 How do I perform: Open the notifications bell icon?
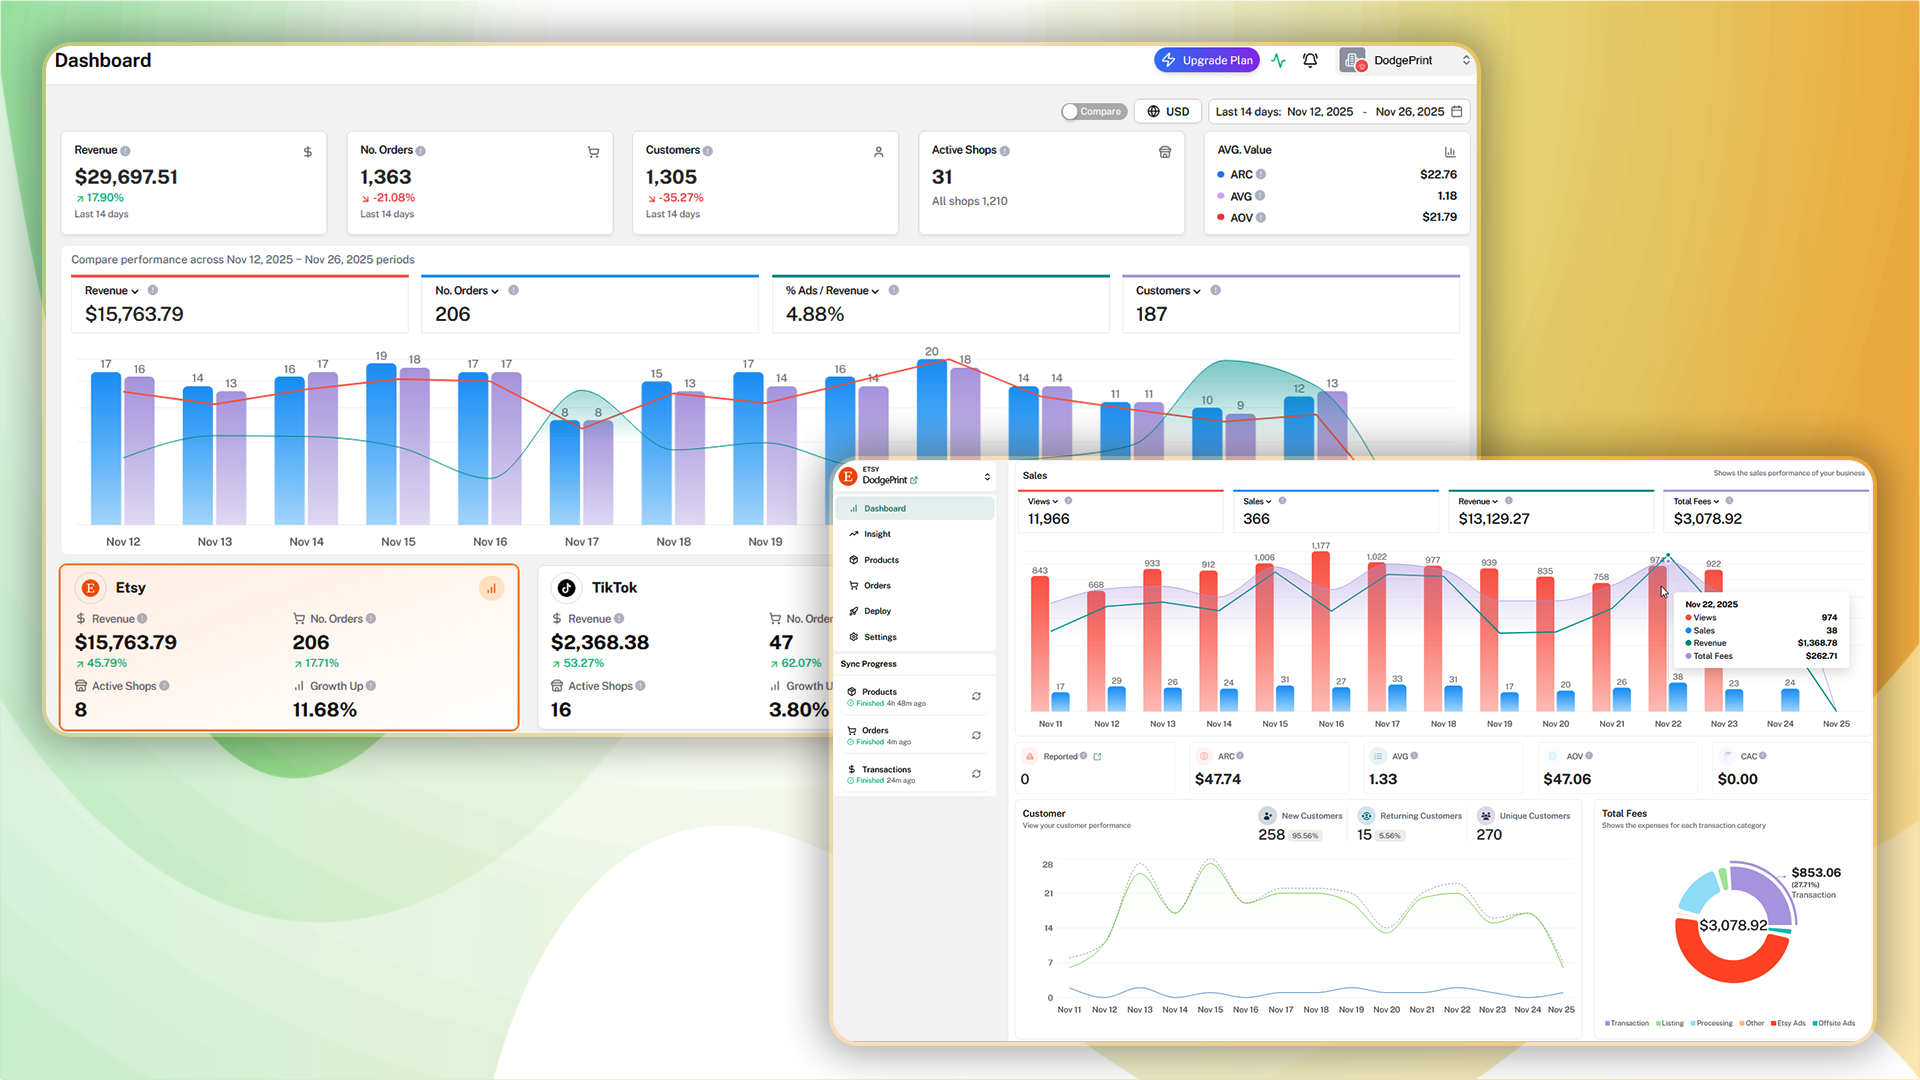click(1310, 60)
